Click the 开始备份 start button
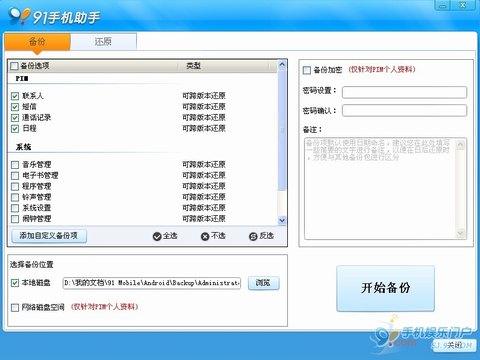 coord(385,288)
